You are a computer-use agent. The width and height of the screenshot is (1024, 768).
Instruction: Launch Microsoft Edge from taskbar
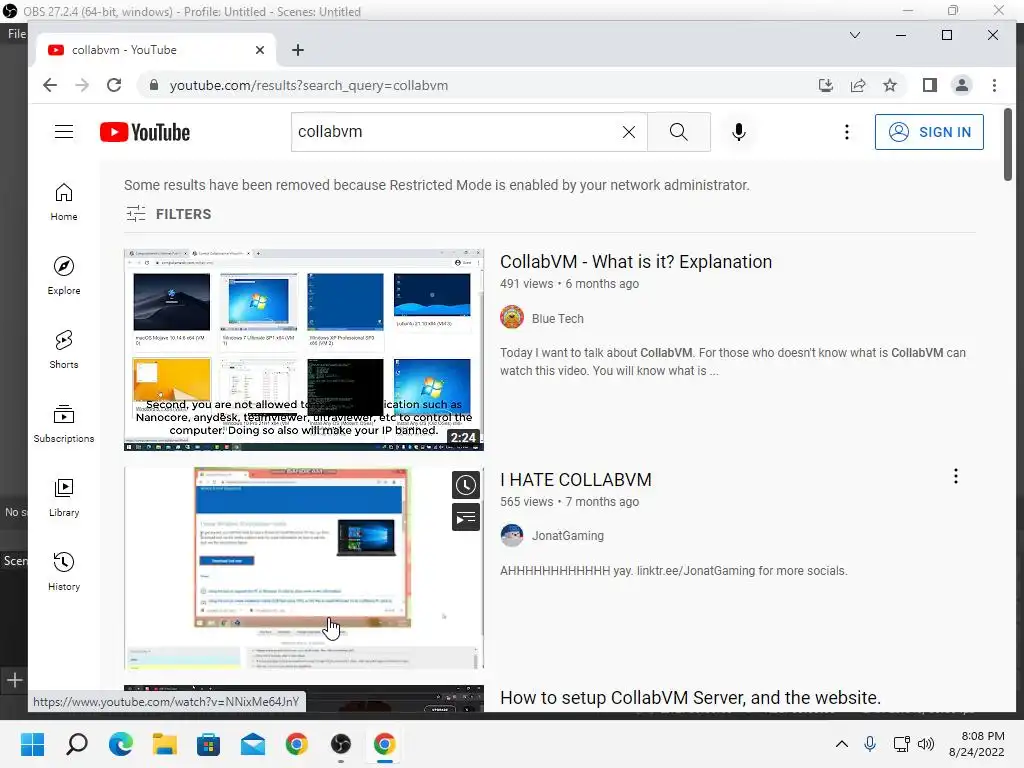point(121,744)
